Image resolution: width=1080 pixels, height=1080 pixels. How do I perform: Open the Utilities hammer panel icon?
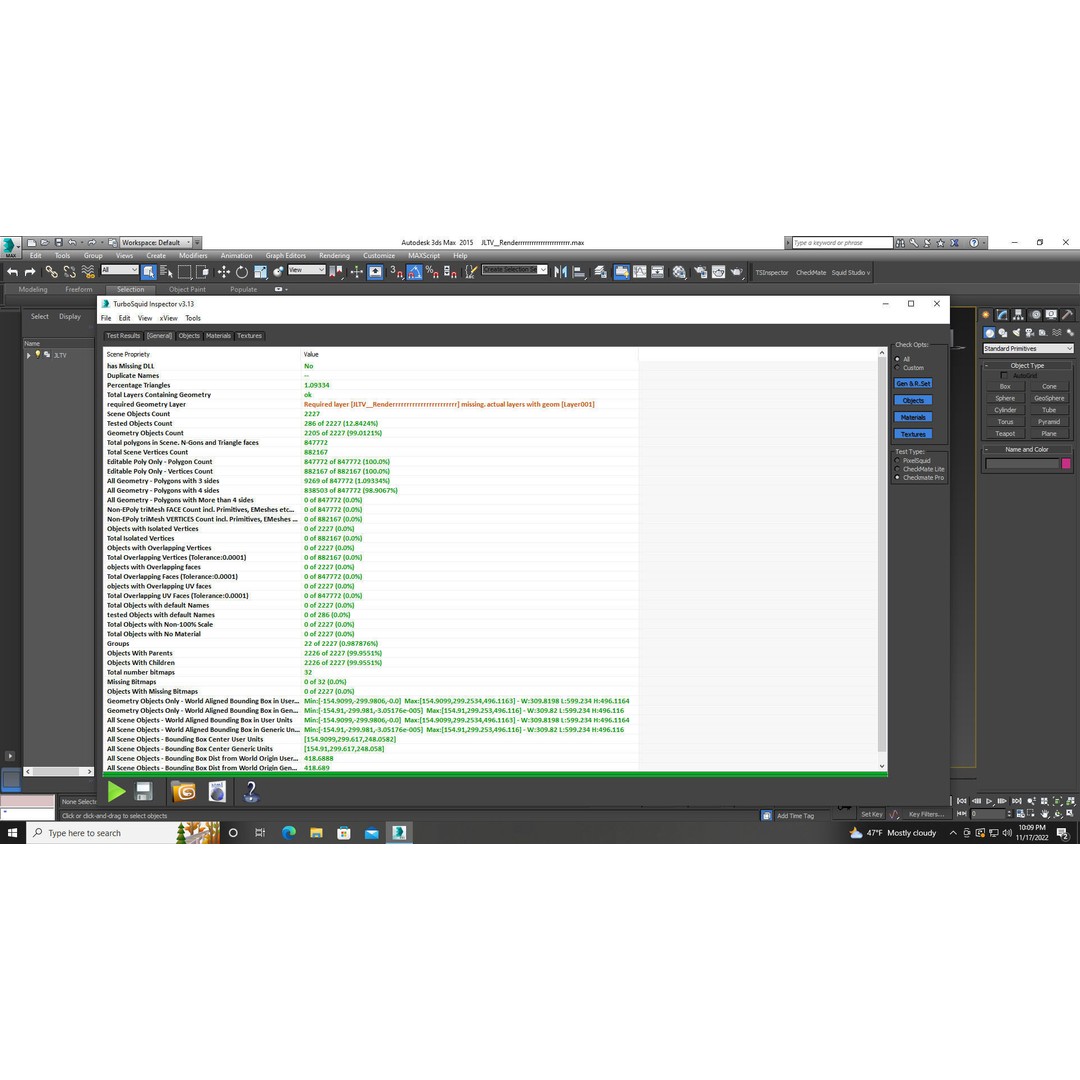coord(1068,315)
